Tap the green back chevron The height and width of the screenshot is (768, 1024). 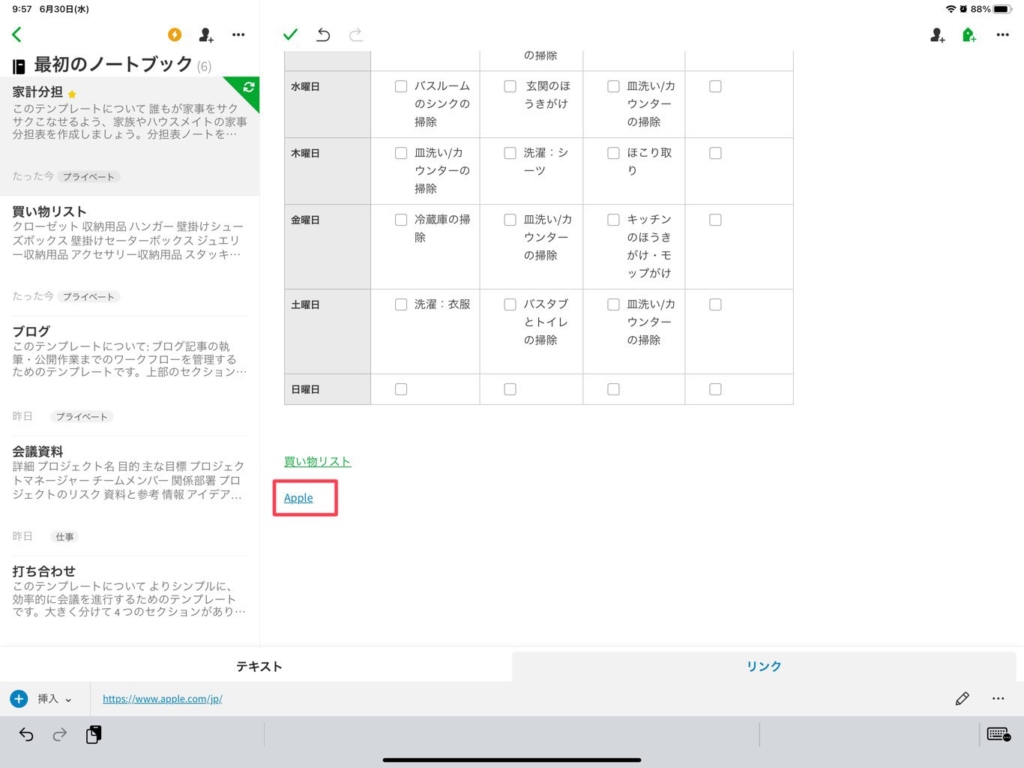17,35
